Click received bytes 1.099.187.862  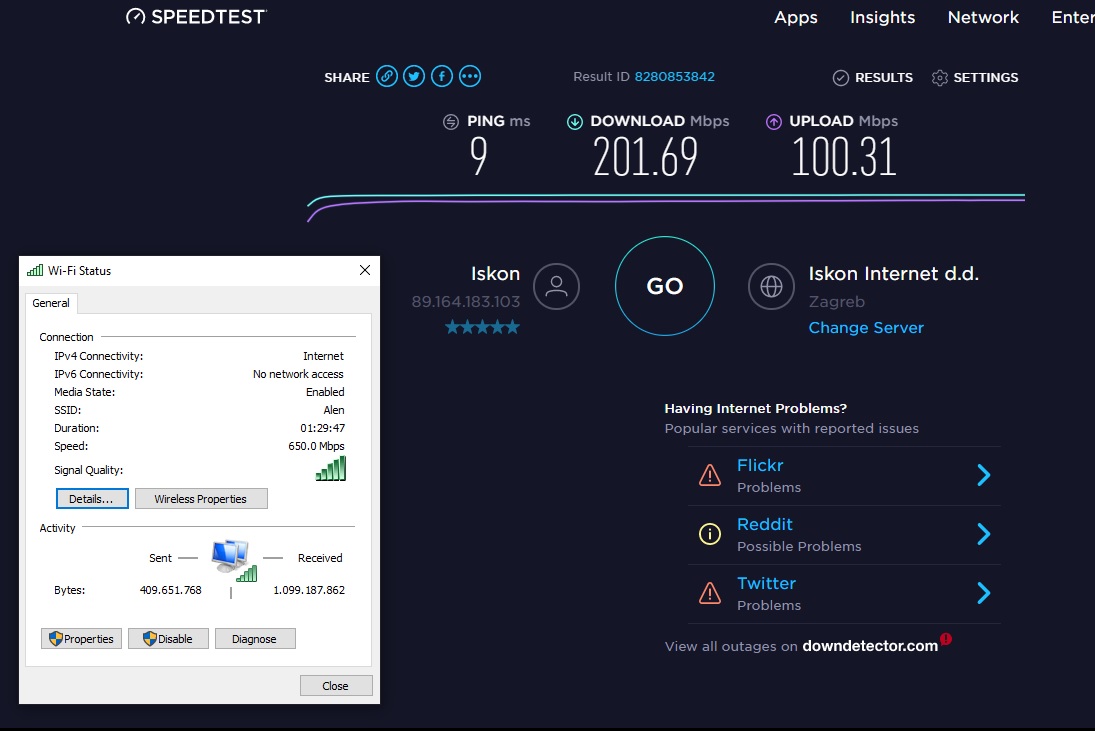pos(309,590)
